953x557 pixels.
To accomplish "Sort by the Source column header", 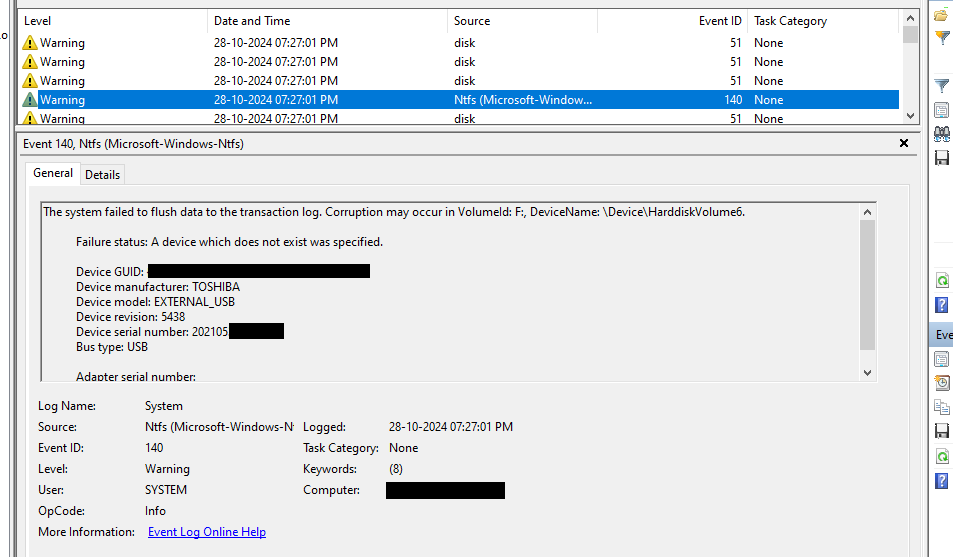I will tap(523, 21).
